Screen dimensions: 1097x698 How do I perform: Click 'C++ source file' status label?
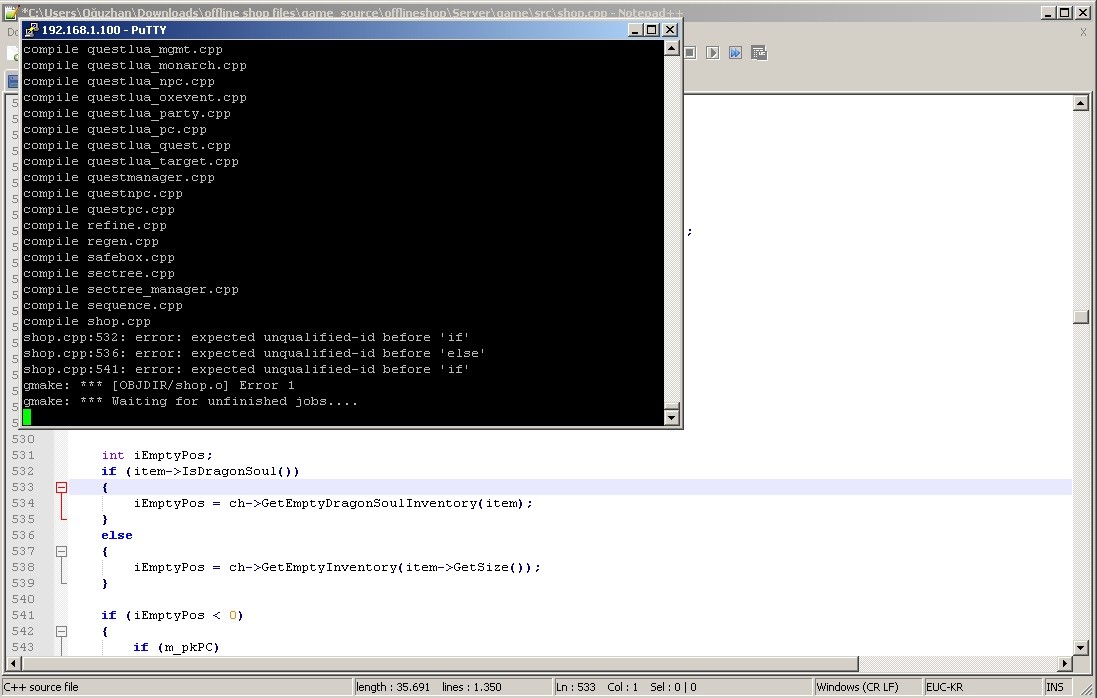[41, 687]
